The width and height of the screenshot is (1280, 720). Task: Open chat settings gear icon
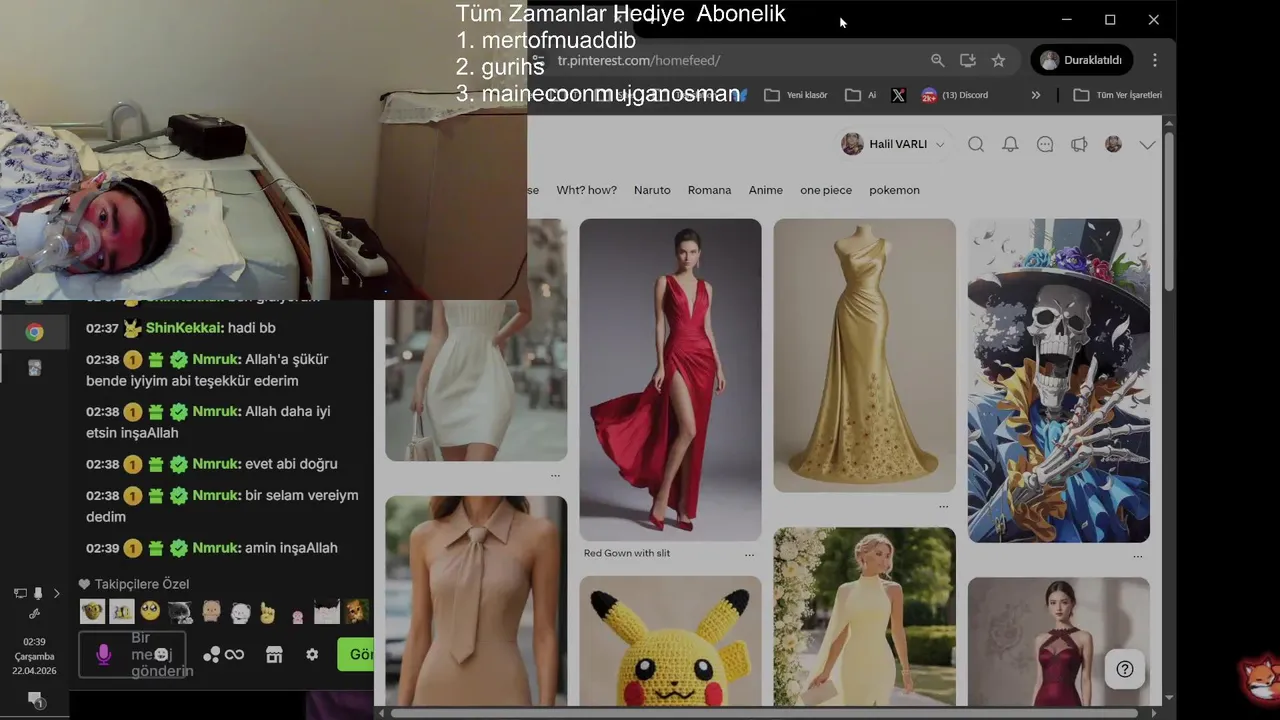pyautogui.click(x=312, y=655)
